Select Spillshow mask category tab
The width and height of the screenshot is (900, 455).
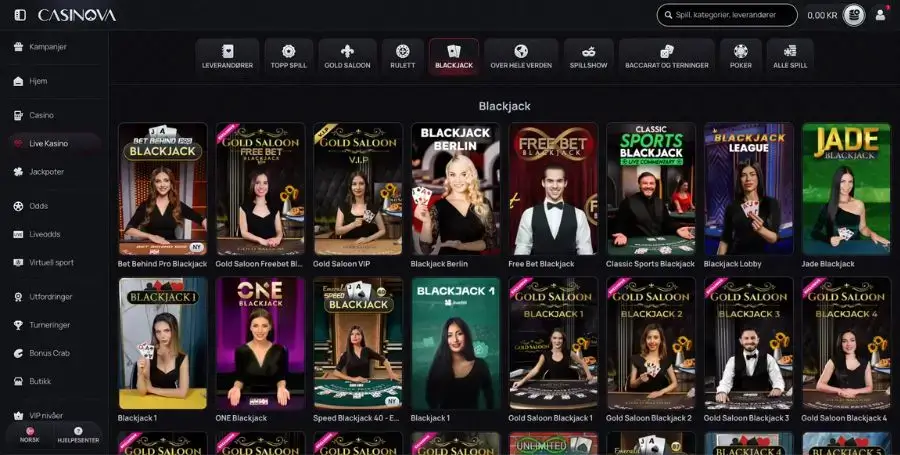click(588, 57)
